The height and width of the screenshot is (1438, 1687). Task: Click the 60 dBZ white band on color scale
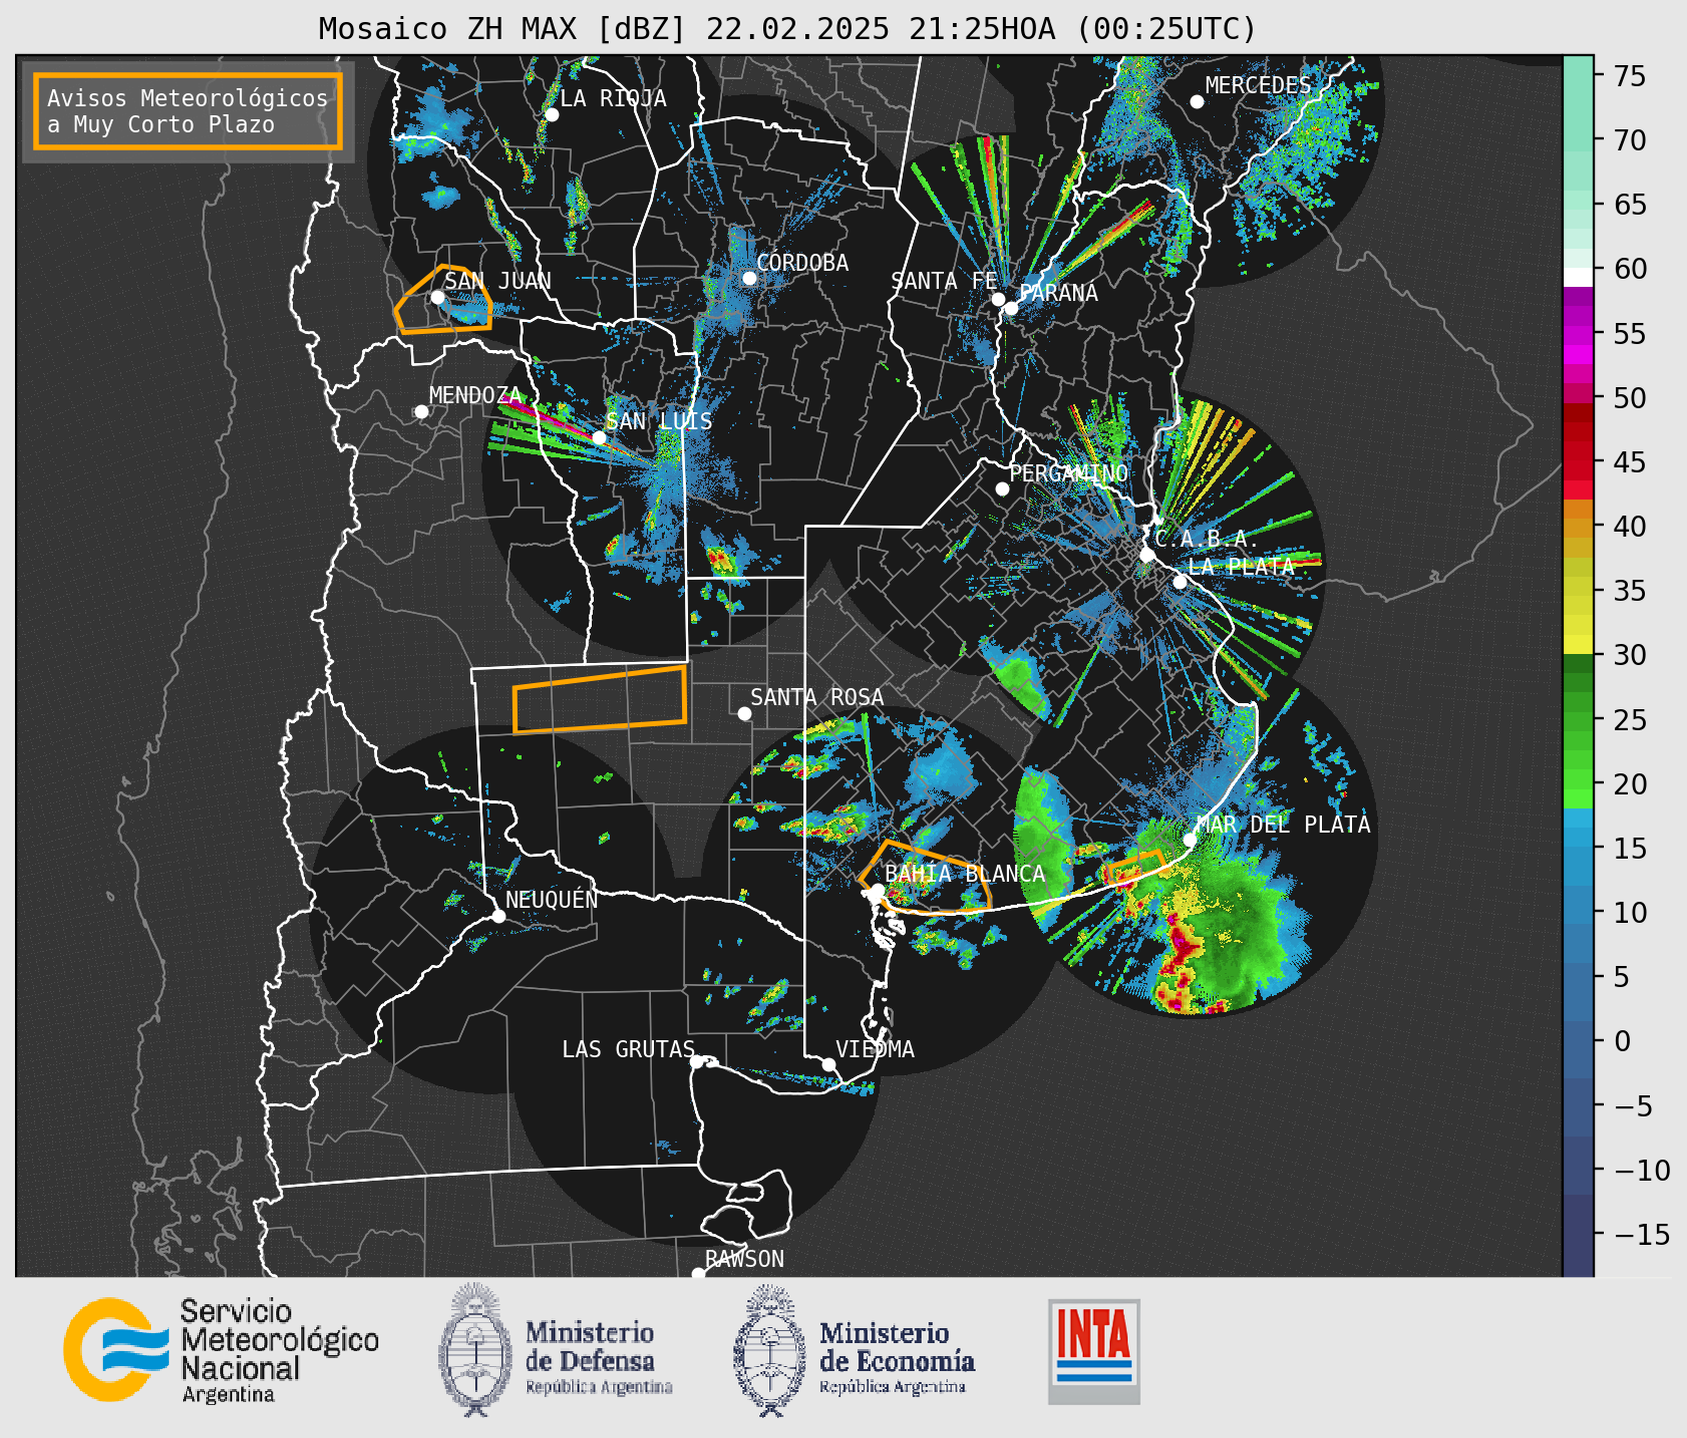tap(1578, 276)
